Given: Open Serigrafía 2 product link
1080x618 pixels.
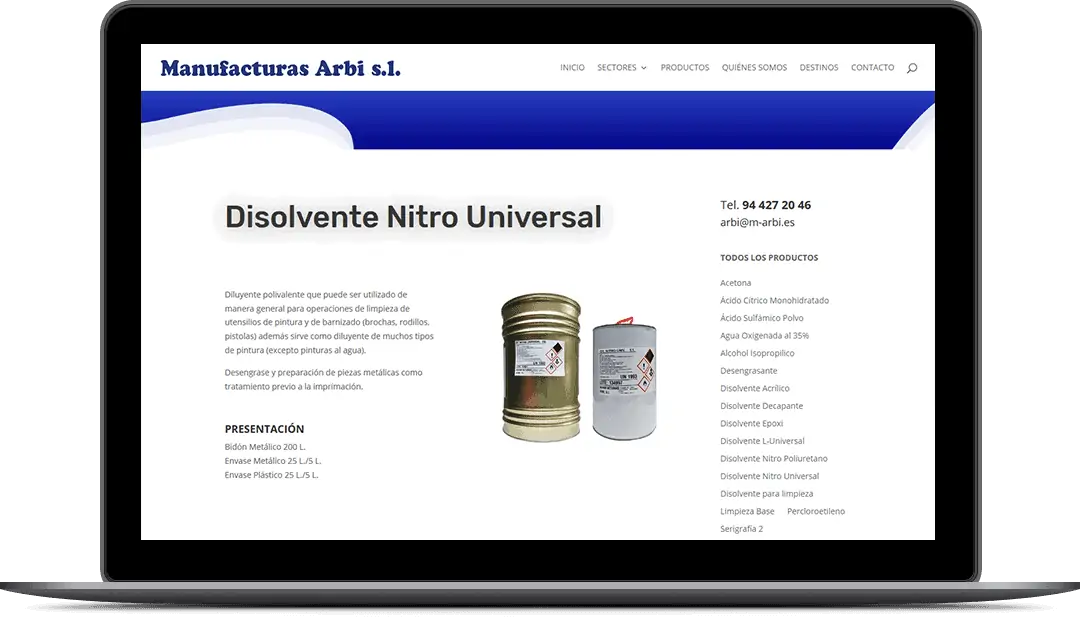Looking at the screenshot, I should (742, 529).
